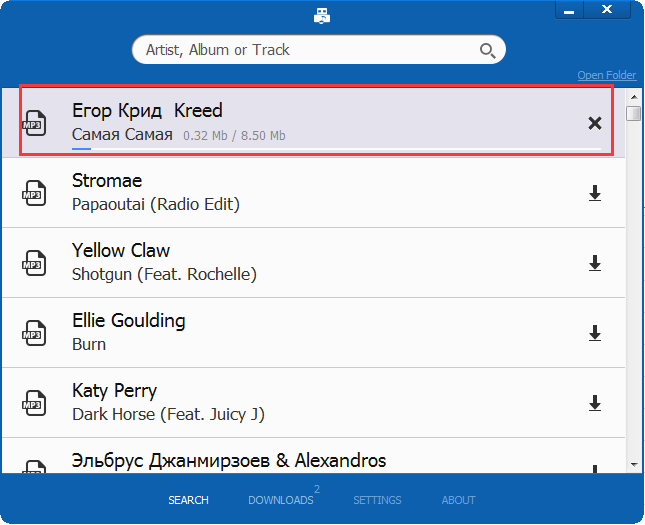The image size is (645, 525).
Task: Open the Settings tab
Action: click(377, 500)
